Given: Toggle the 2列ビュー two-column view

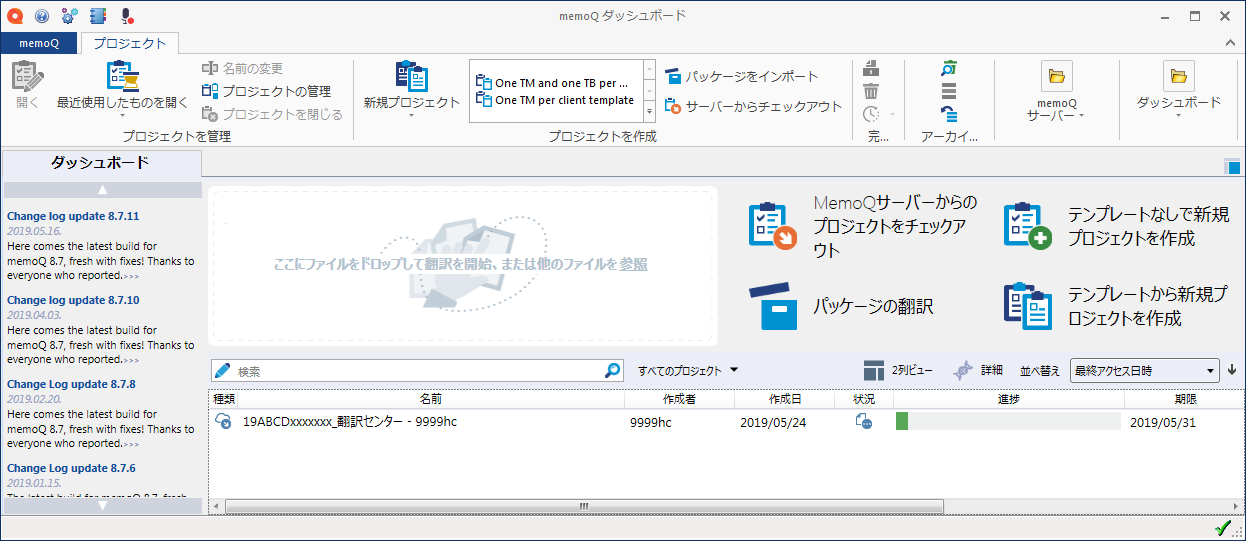Looking at the screenshot, I should [874, 370].
